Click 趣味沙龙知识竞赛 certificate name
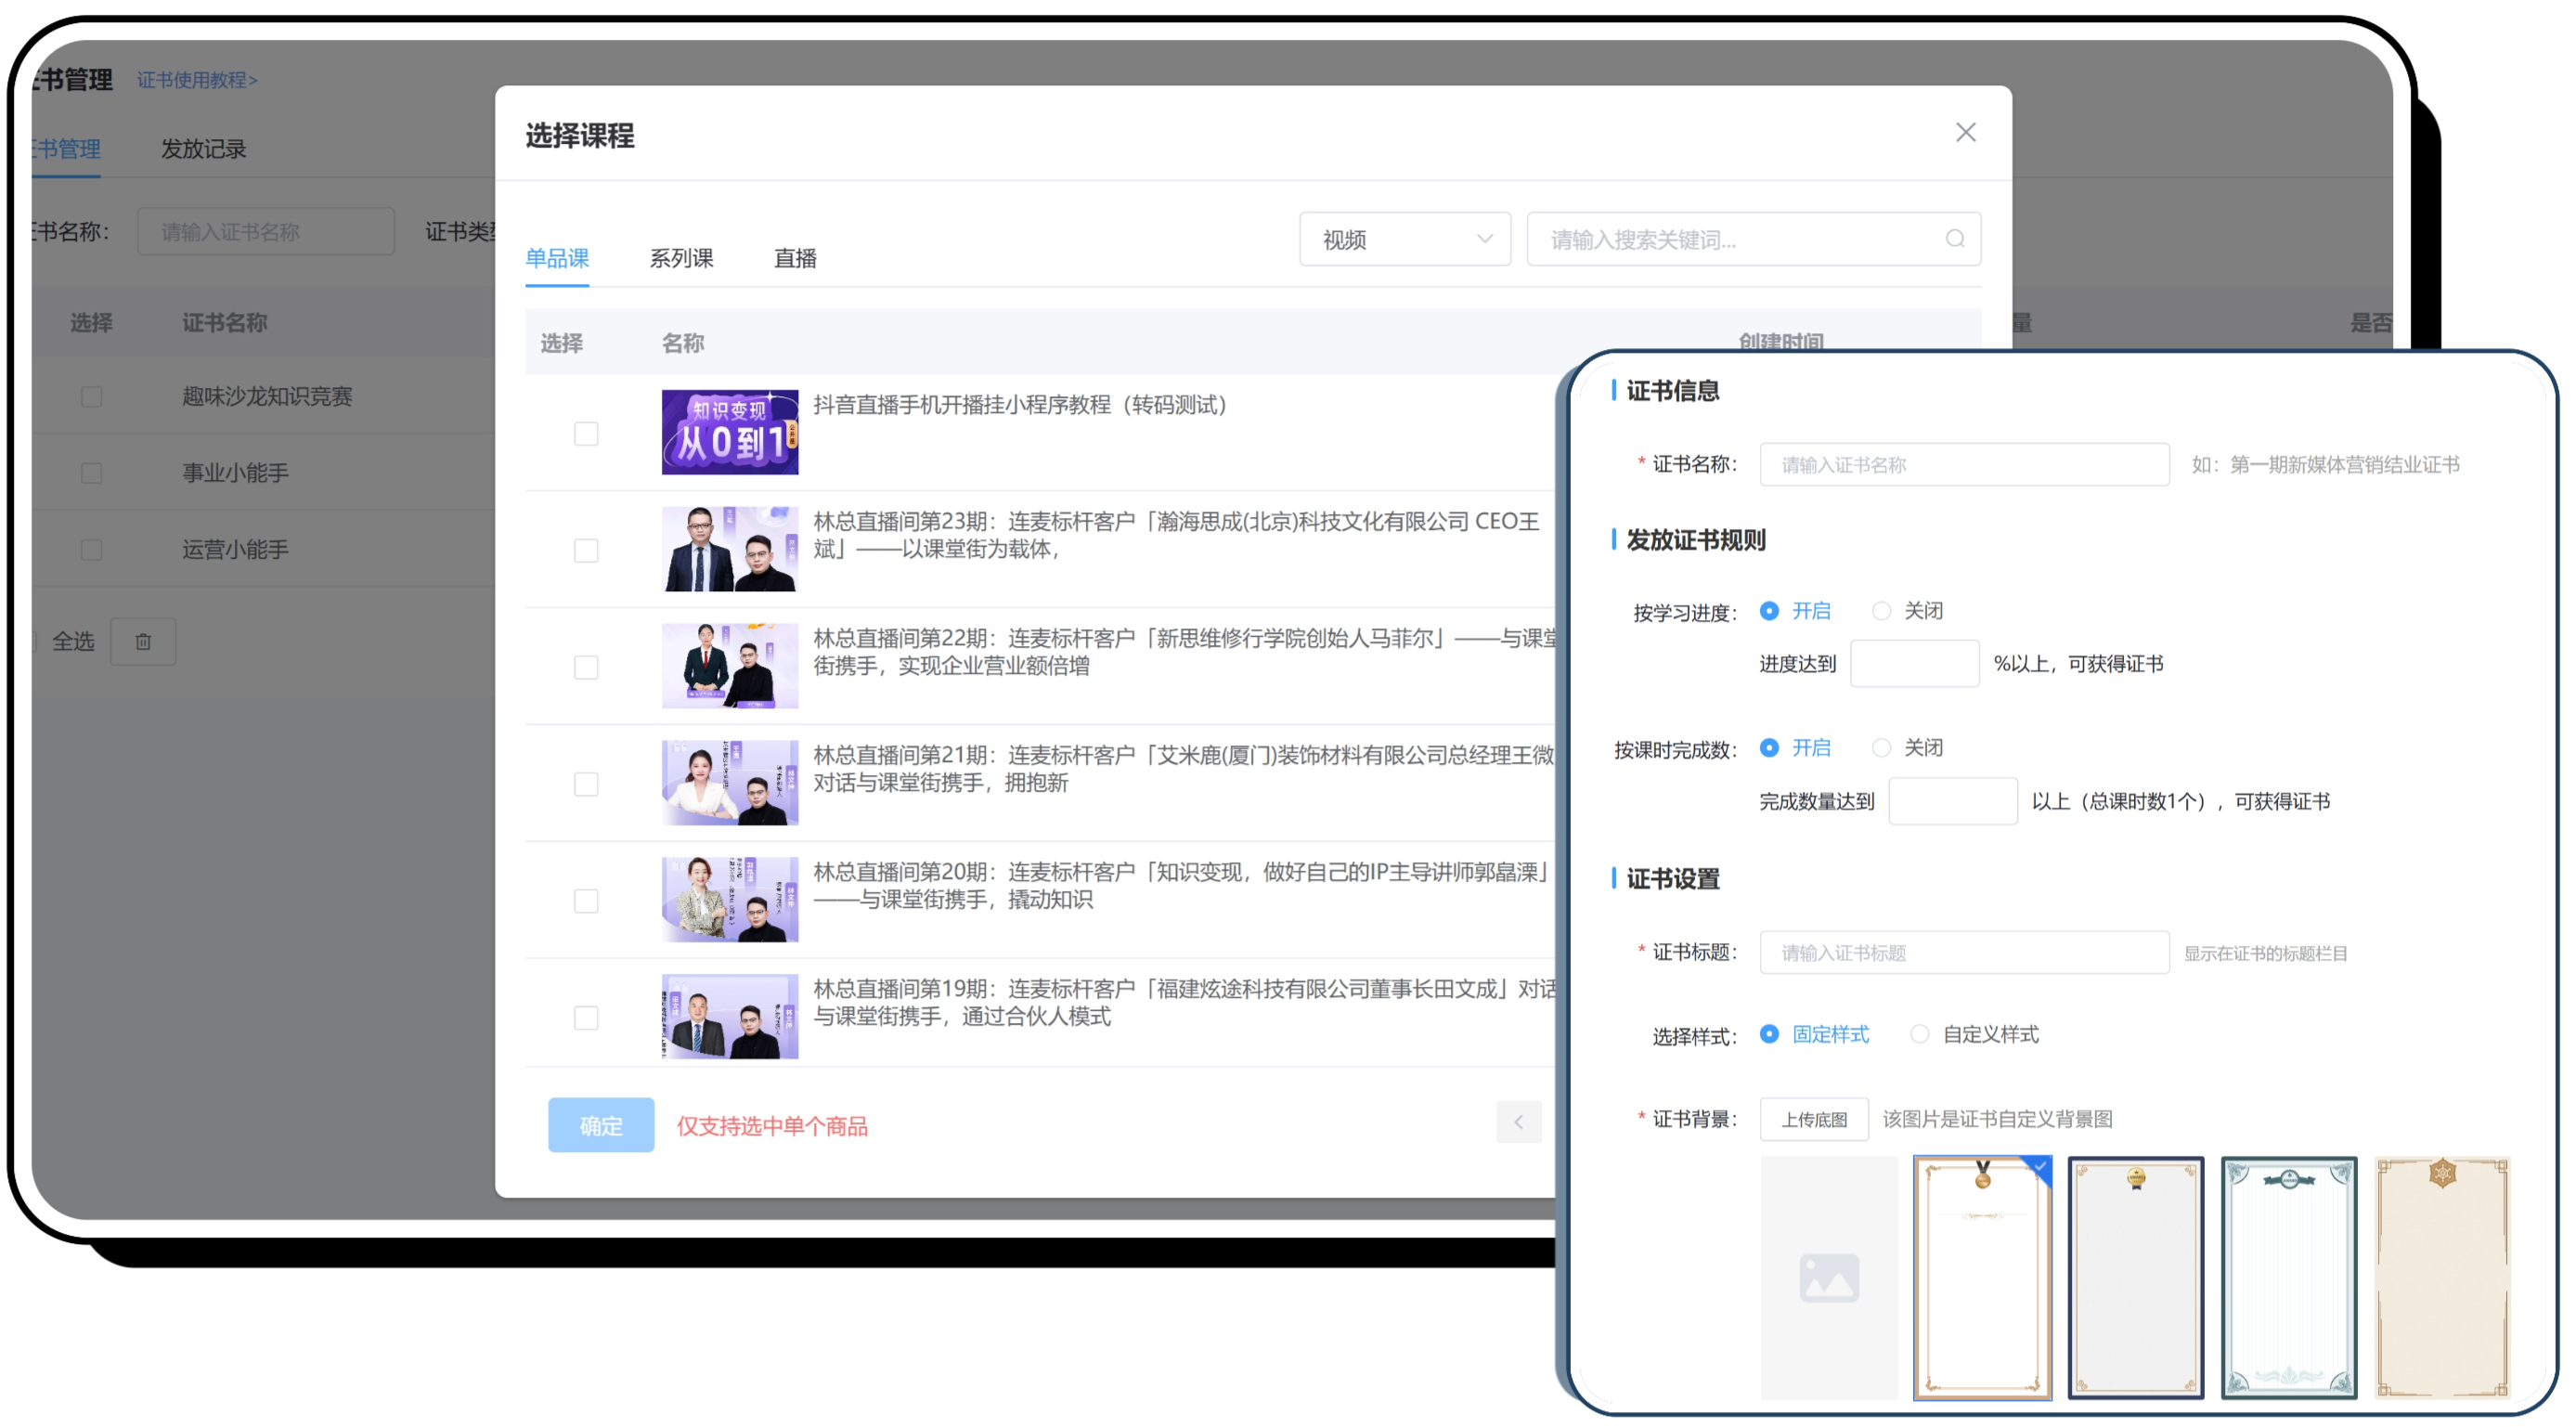This screenshot has width=2576, height=1427. tap(267, 397)
